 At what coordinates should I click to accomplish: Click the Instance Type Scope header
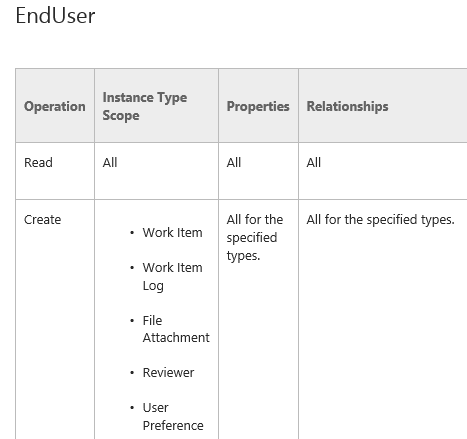coord(145,106)
